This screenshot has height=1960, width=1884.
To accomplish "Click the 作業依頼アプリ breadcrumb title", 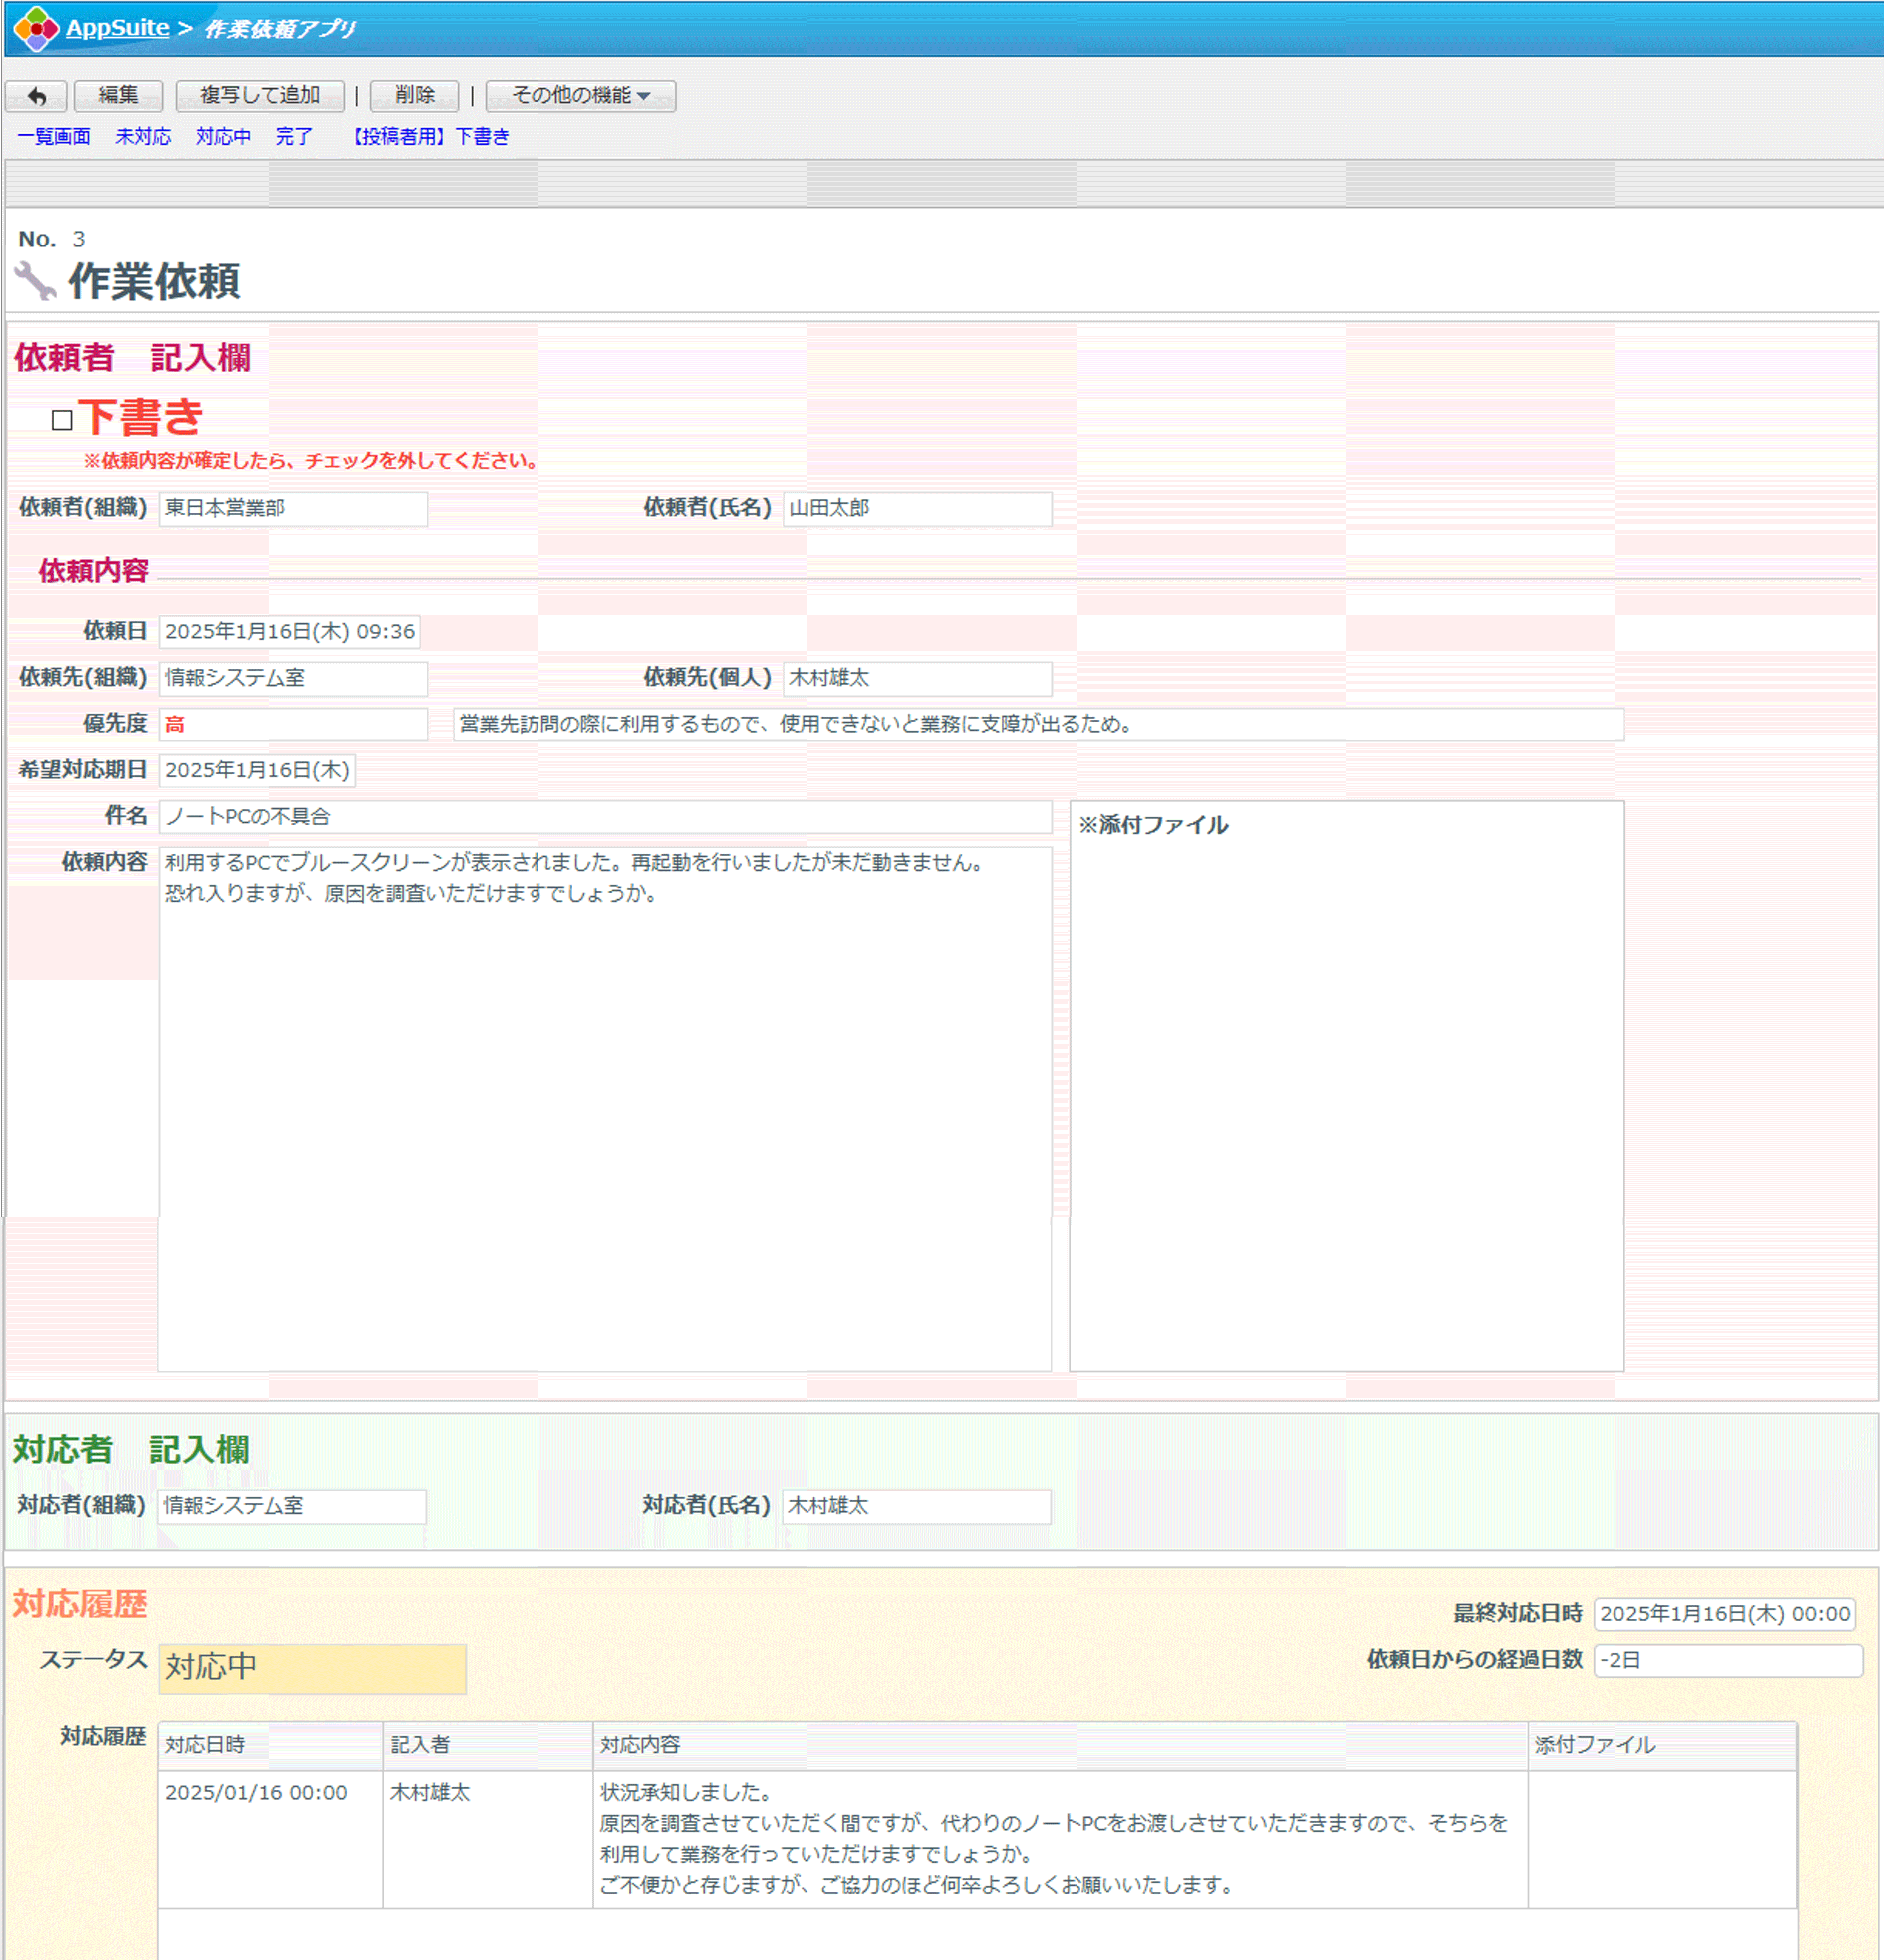I will 279,29.
